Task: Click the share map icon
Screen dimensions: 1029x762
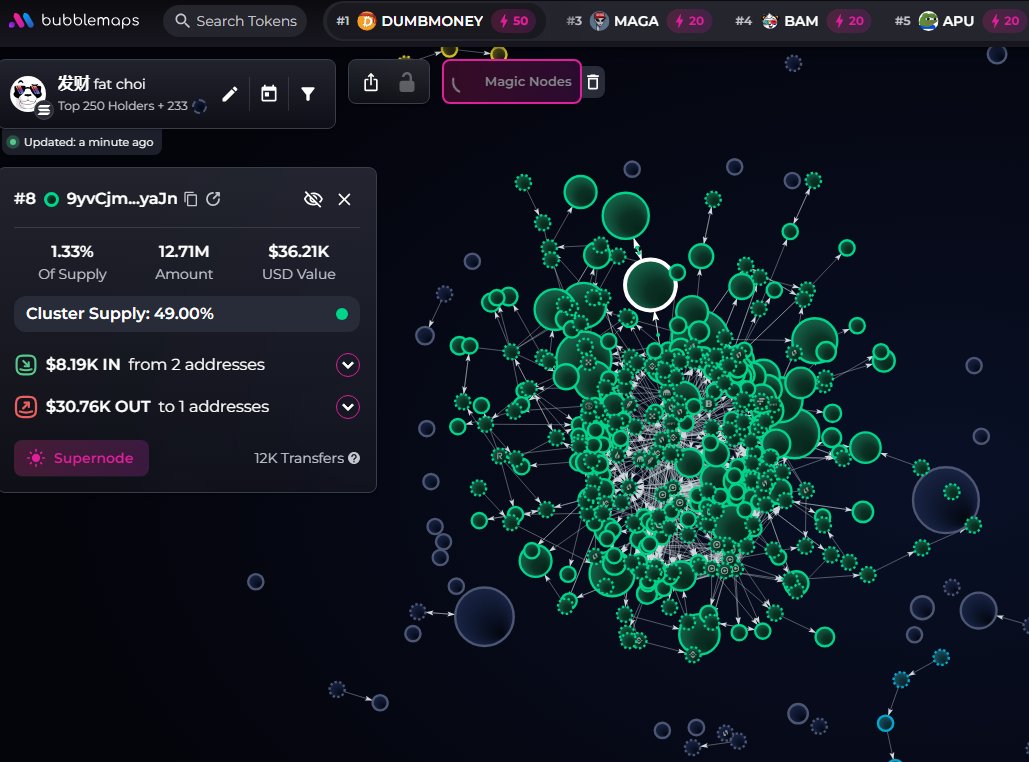Action: (x=371, y=82)
